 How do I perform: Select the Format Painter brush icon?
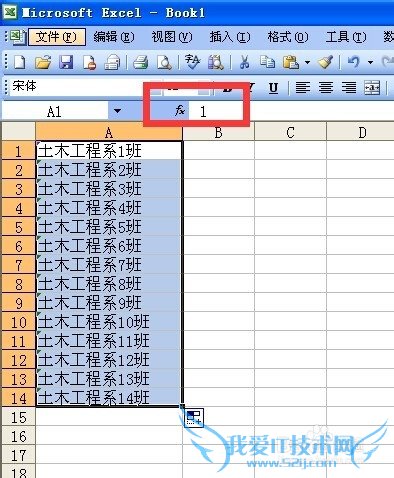(x=325, y=62)
